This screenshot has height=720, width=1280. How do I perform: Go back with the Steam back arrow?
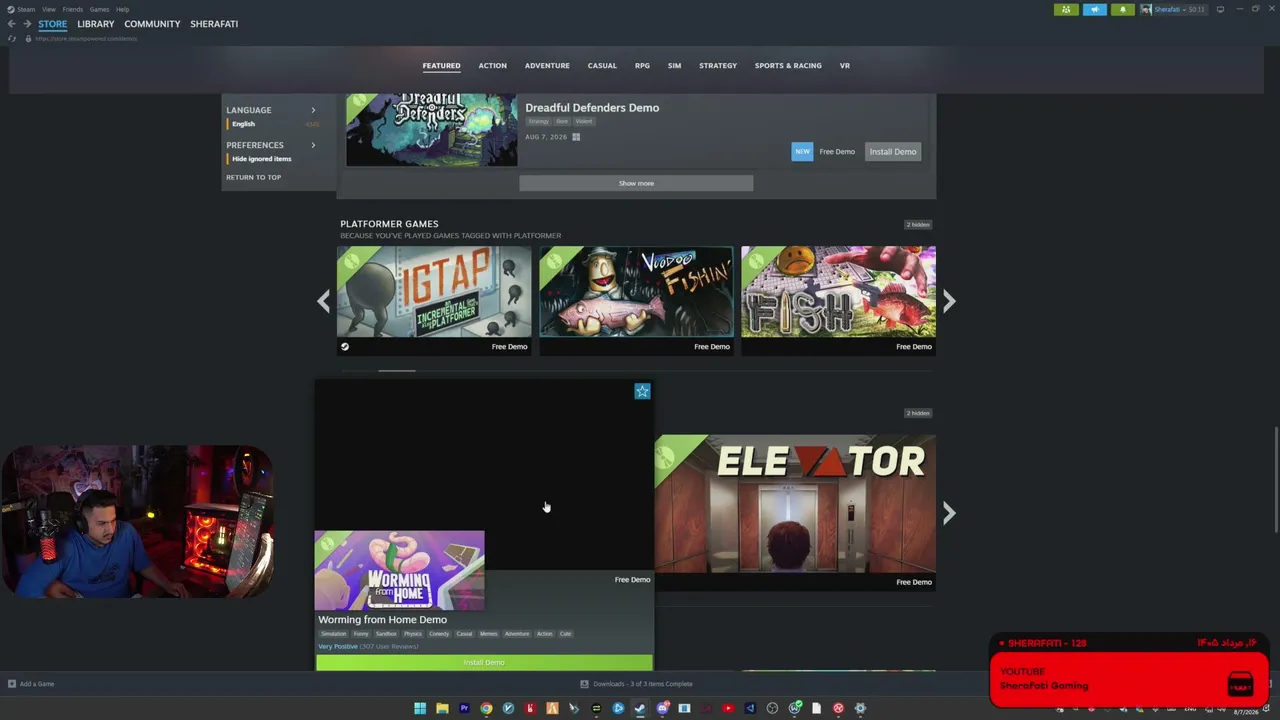click(x=11, y=24)
